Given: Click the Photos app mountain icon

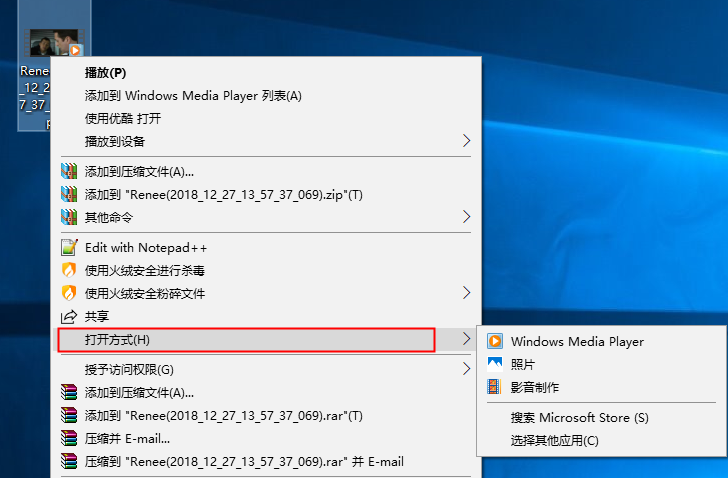Looking at the screenshot, I should (495, 364).
